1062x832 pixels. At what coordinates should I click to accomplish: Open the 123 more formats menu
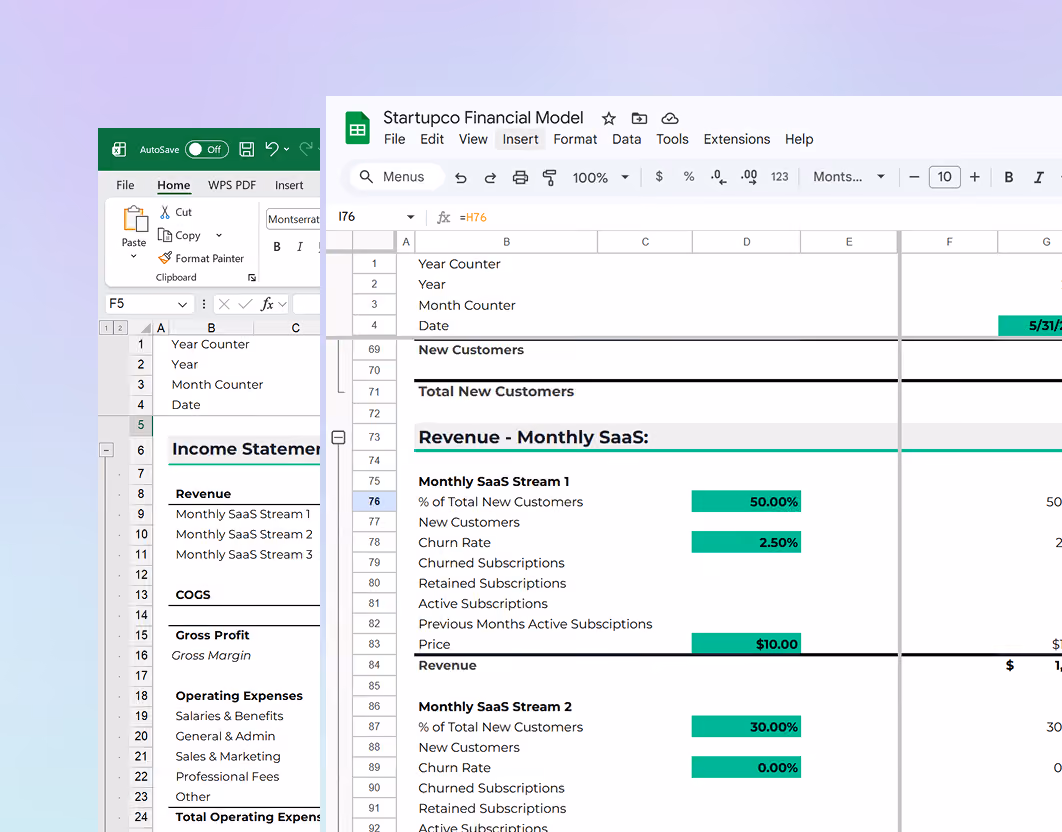coord(780,177)
